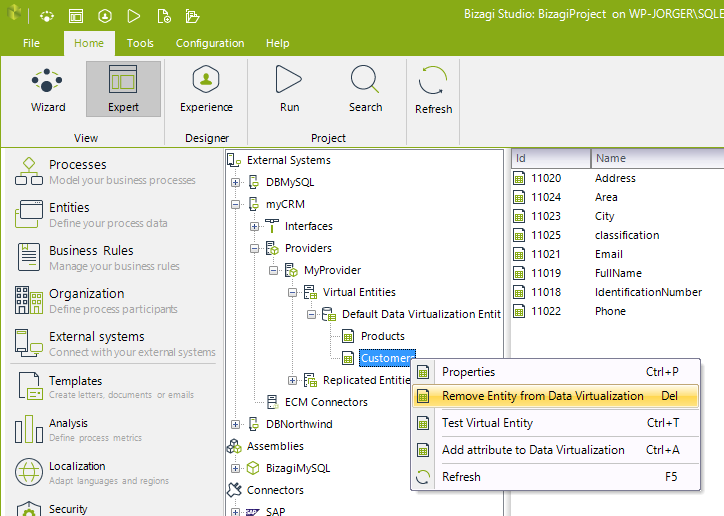Select the Expert view button
Screen dimensions: 724x516
[123, 89]
